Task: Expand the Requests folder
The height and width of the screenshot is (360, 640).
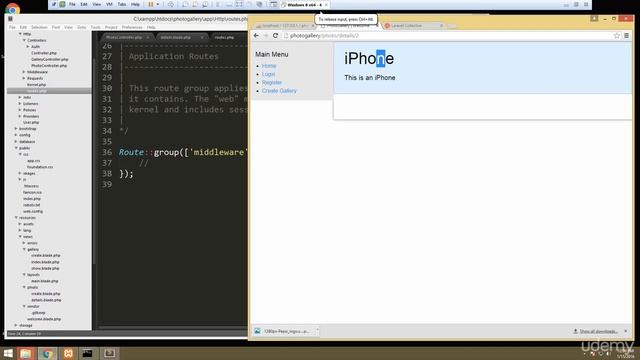Action: point(24,78)
